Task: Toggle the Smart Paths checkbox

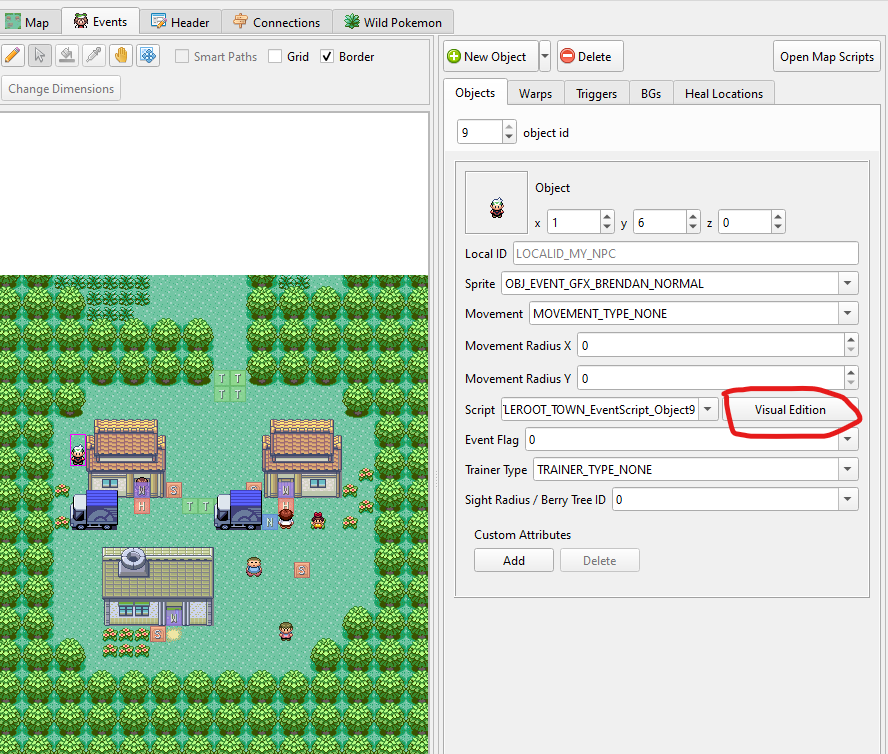Action: coord(182,57)
